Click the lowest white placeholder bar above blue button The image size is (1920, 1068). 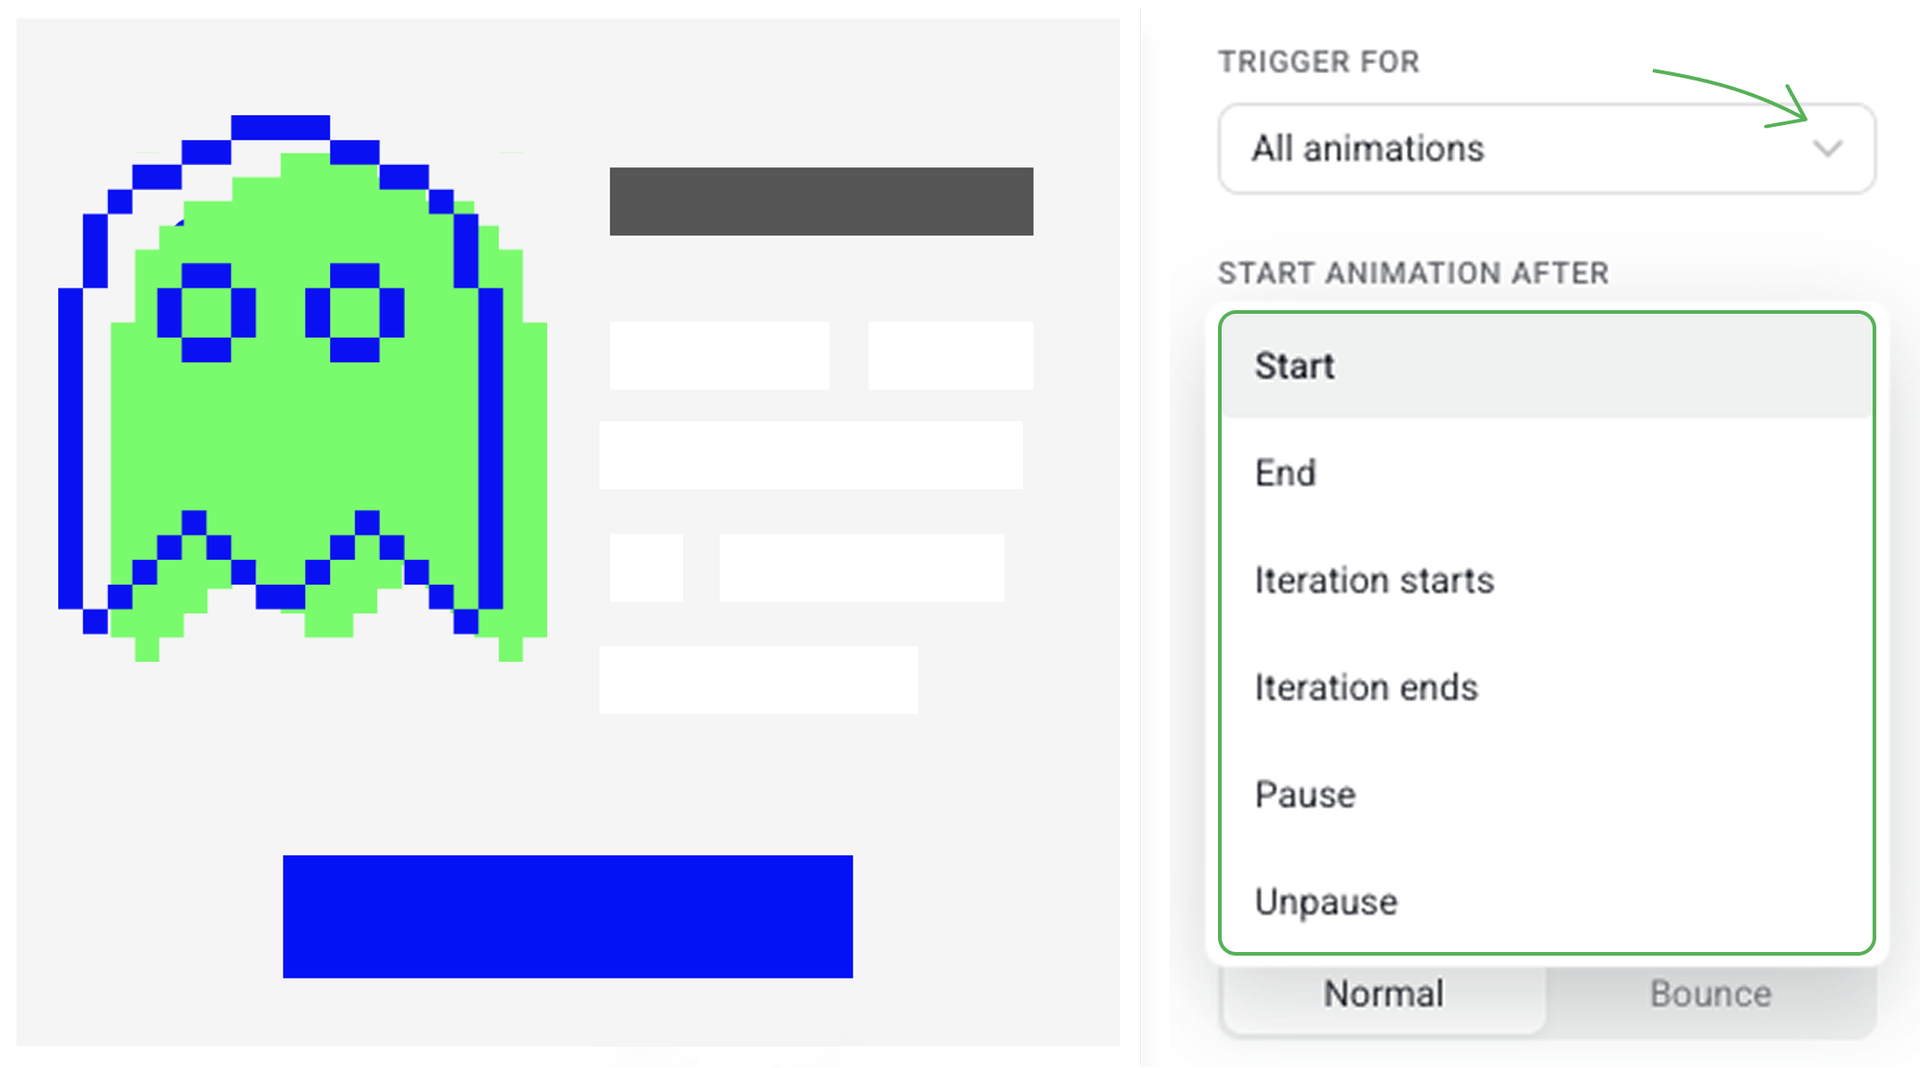(758, 680)
